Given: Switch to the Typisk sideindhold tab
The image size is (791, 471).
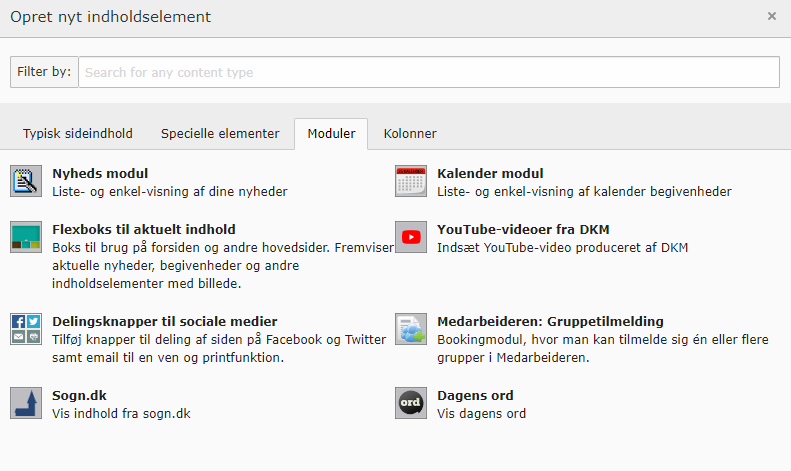Looking at the screenshot, I should tap(78, 134).
